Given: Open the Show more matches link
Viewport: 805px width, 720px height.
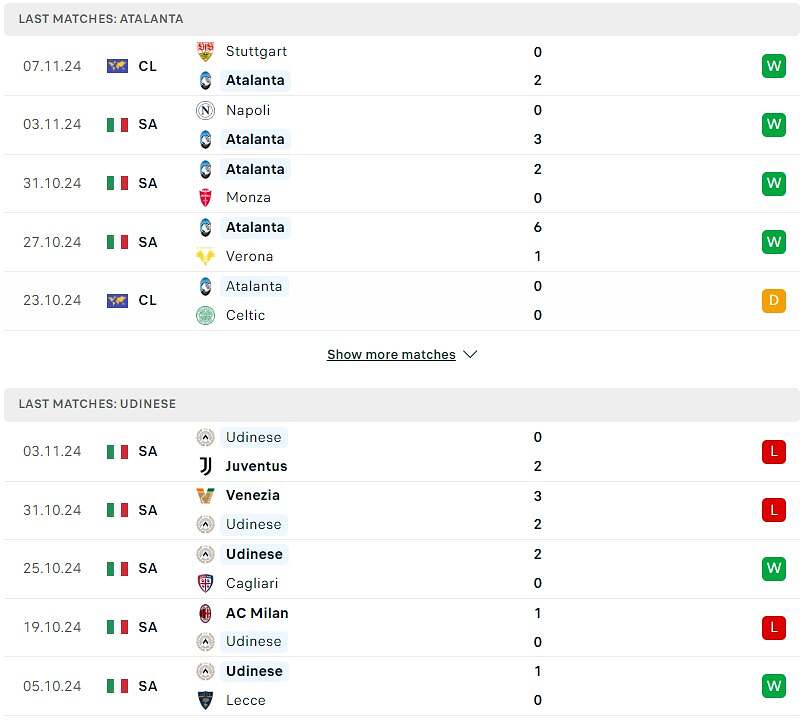Looking at the screenshot, I should 391,354.
